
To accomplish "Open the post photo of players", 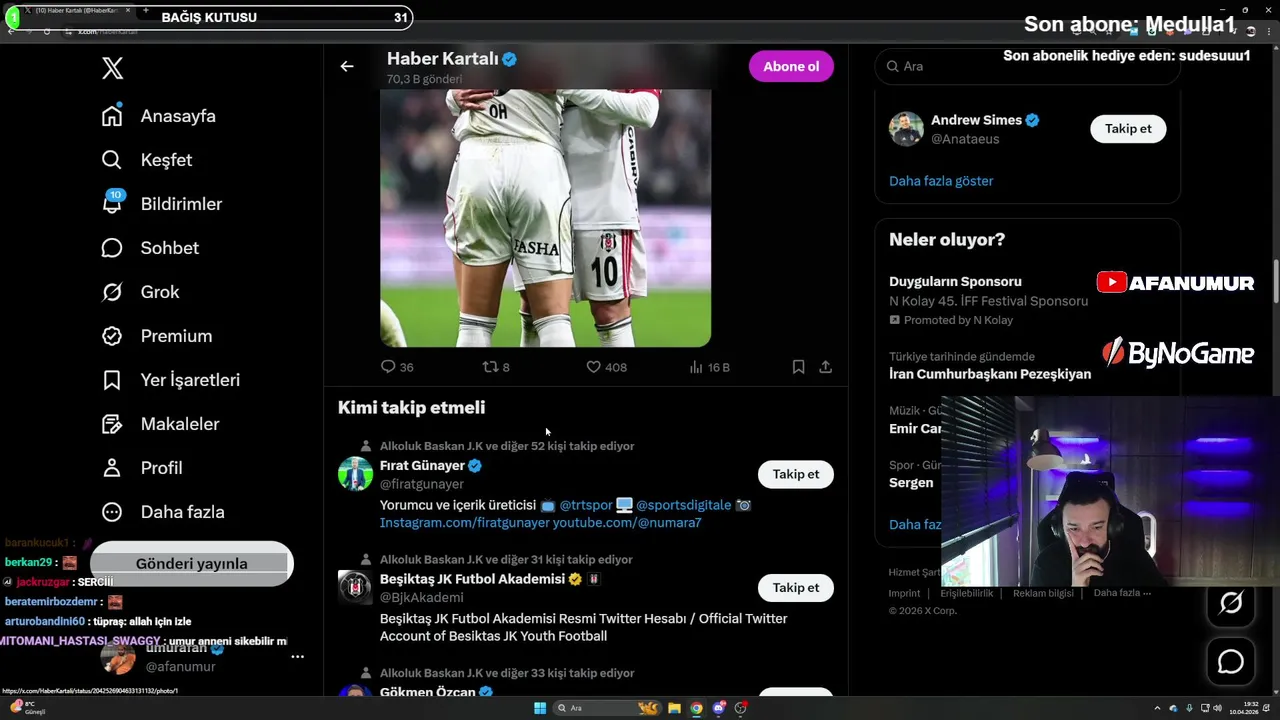I will pyautogui.click(x=545, y=217).
